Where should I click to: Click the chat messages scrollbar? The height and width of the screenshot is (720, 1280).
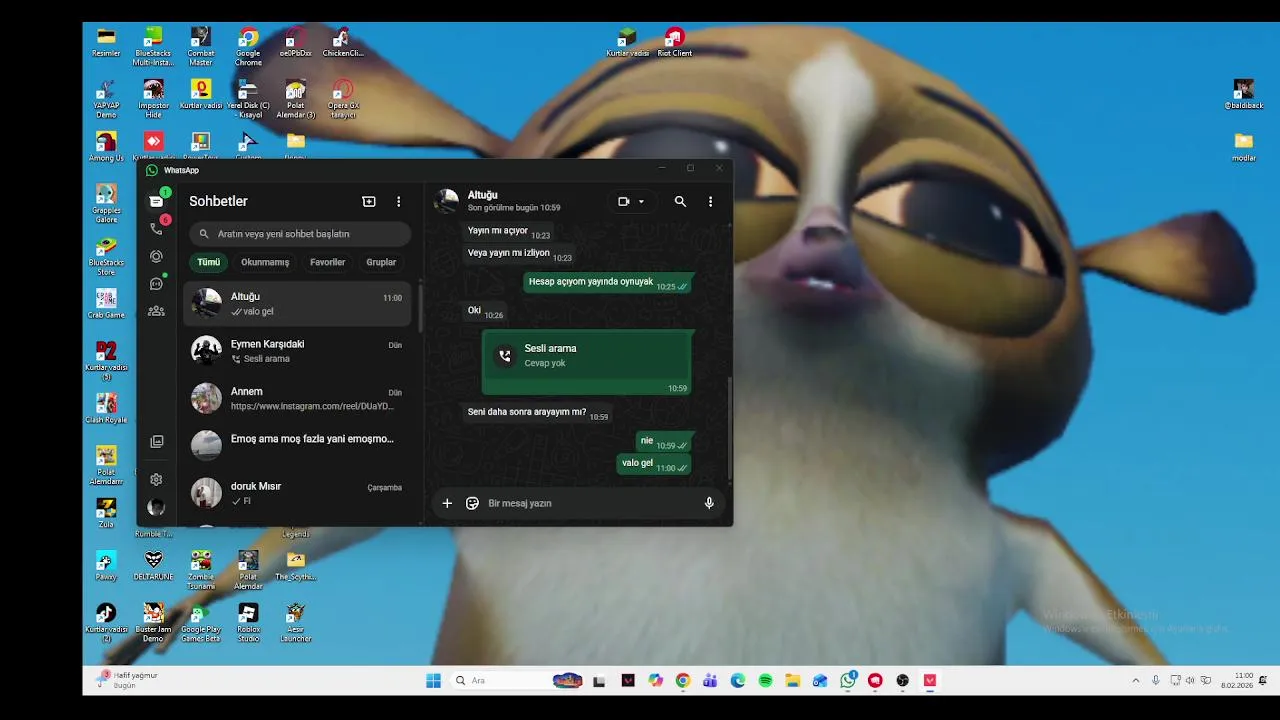pyautogui.click(x=729, y=427)
